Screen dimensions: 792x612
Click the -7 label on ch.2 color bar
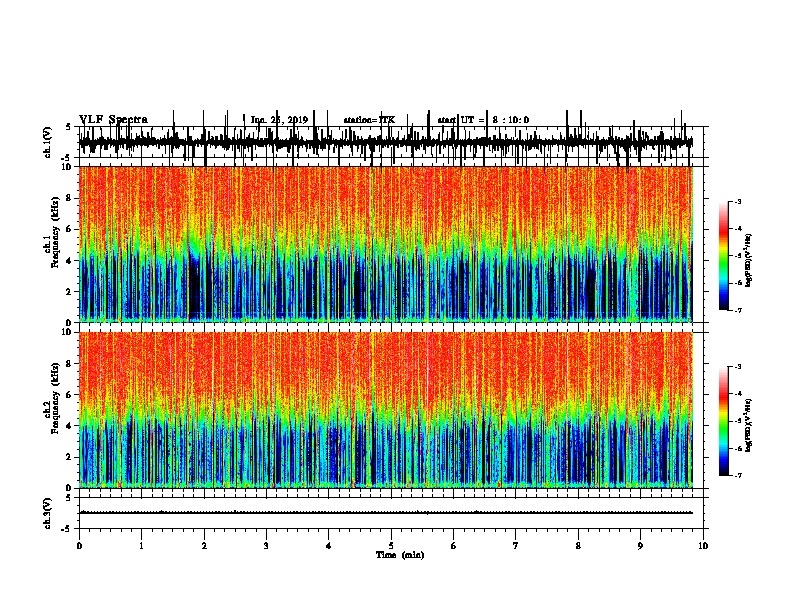737,475
